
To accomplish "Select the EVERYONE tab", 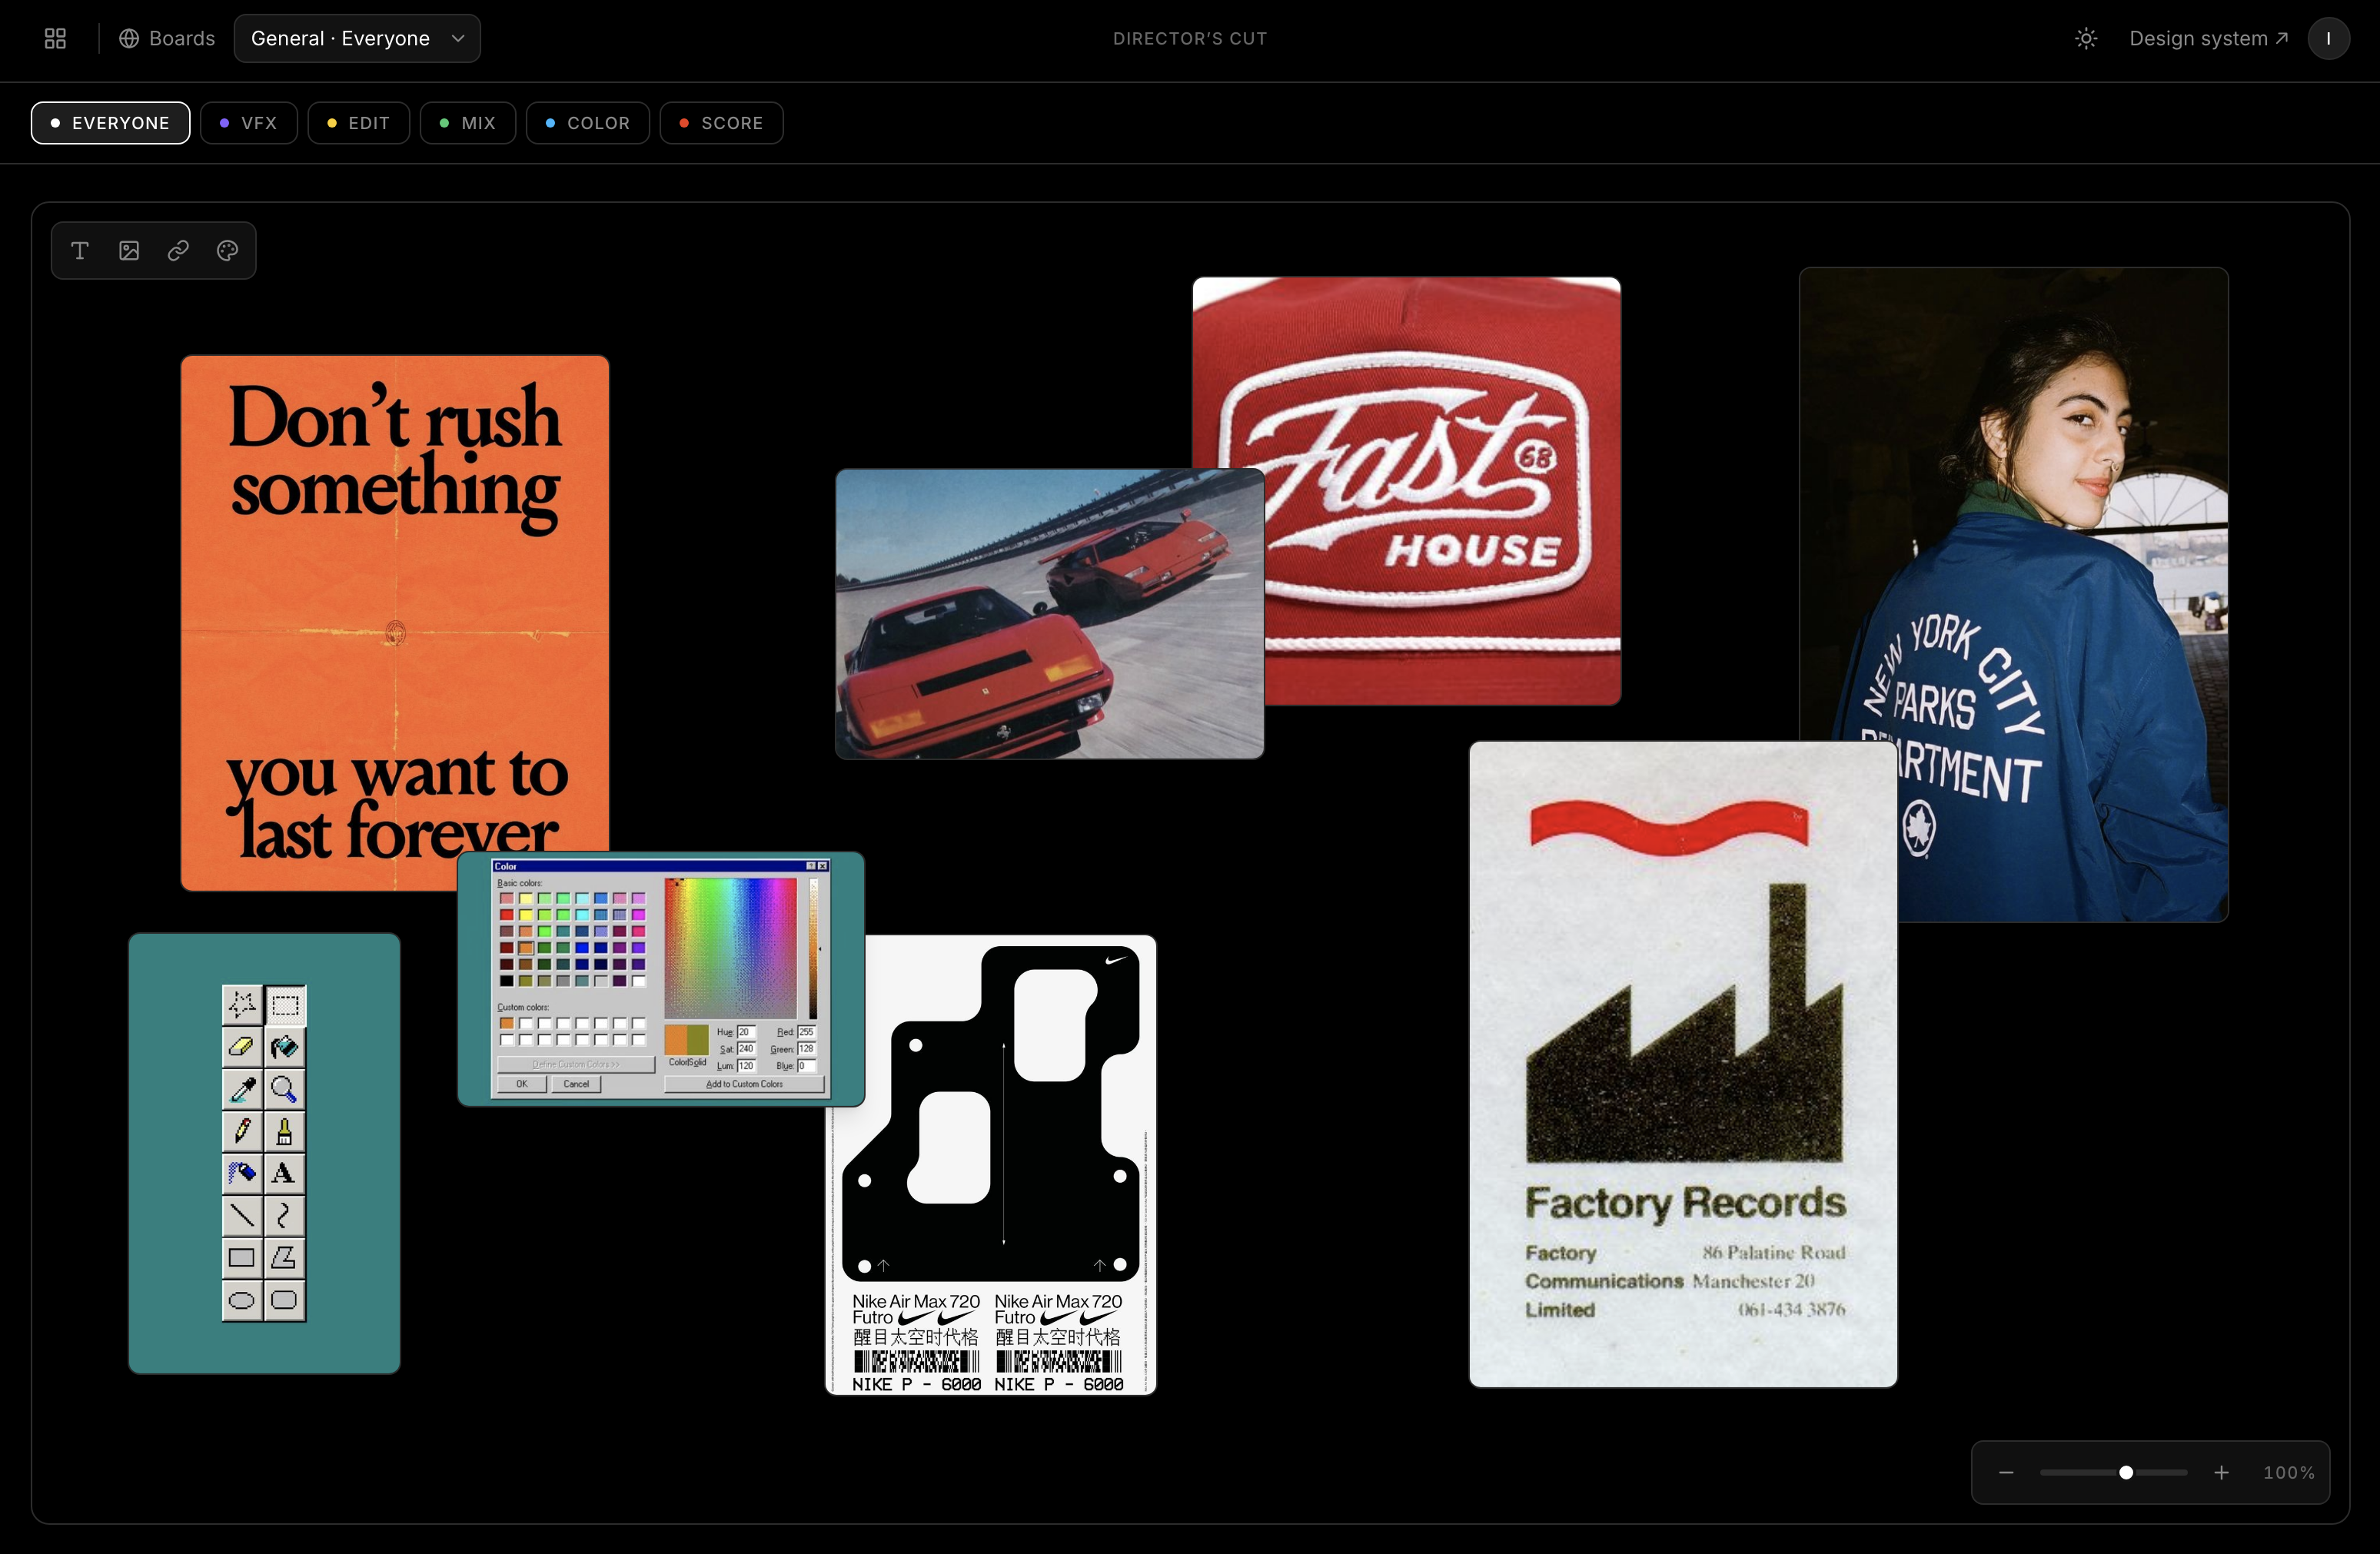I will tap(110, 123).
